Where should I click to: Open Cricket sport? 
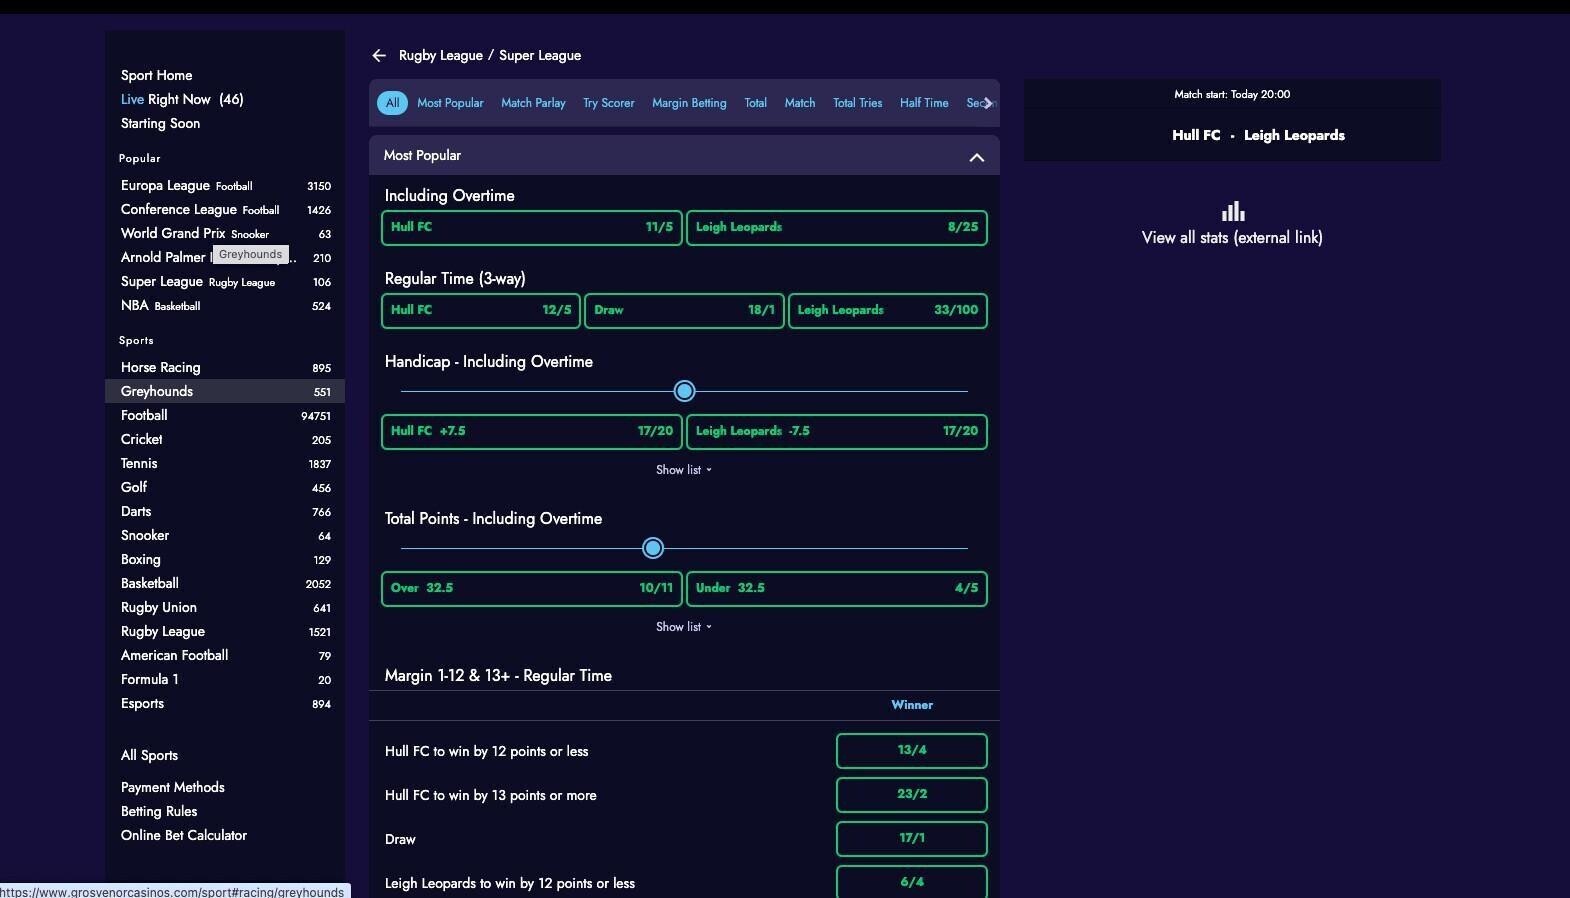225,440
